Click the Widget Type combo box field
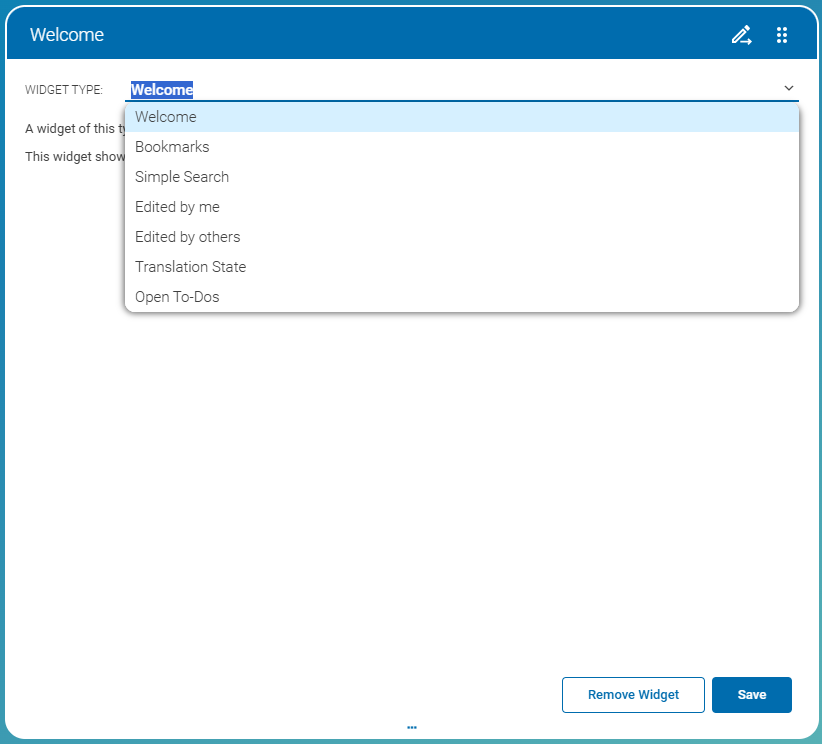 [450, 89]
